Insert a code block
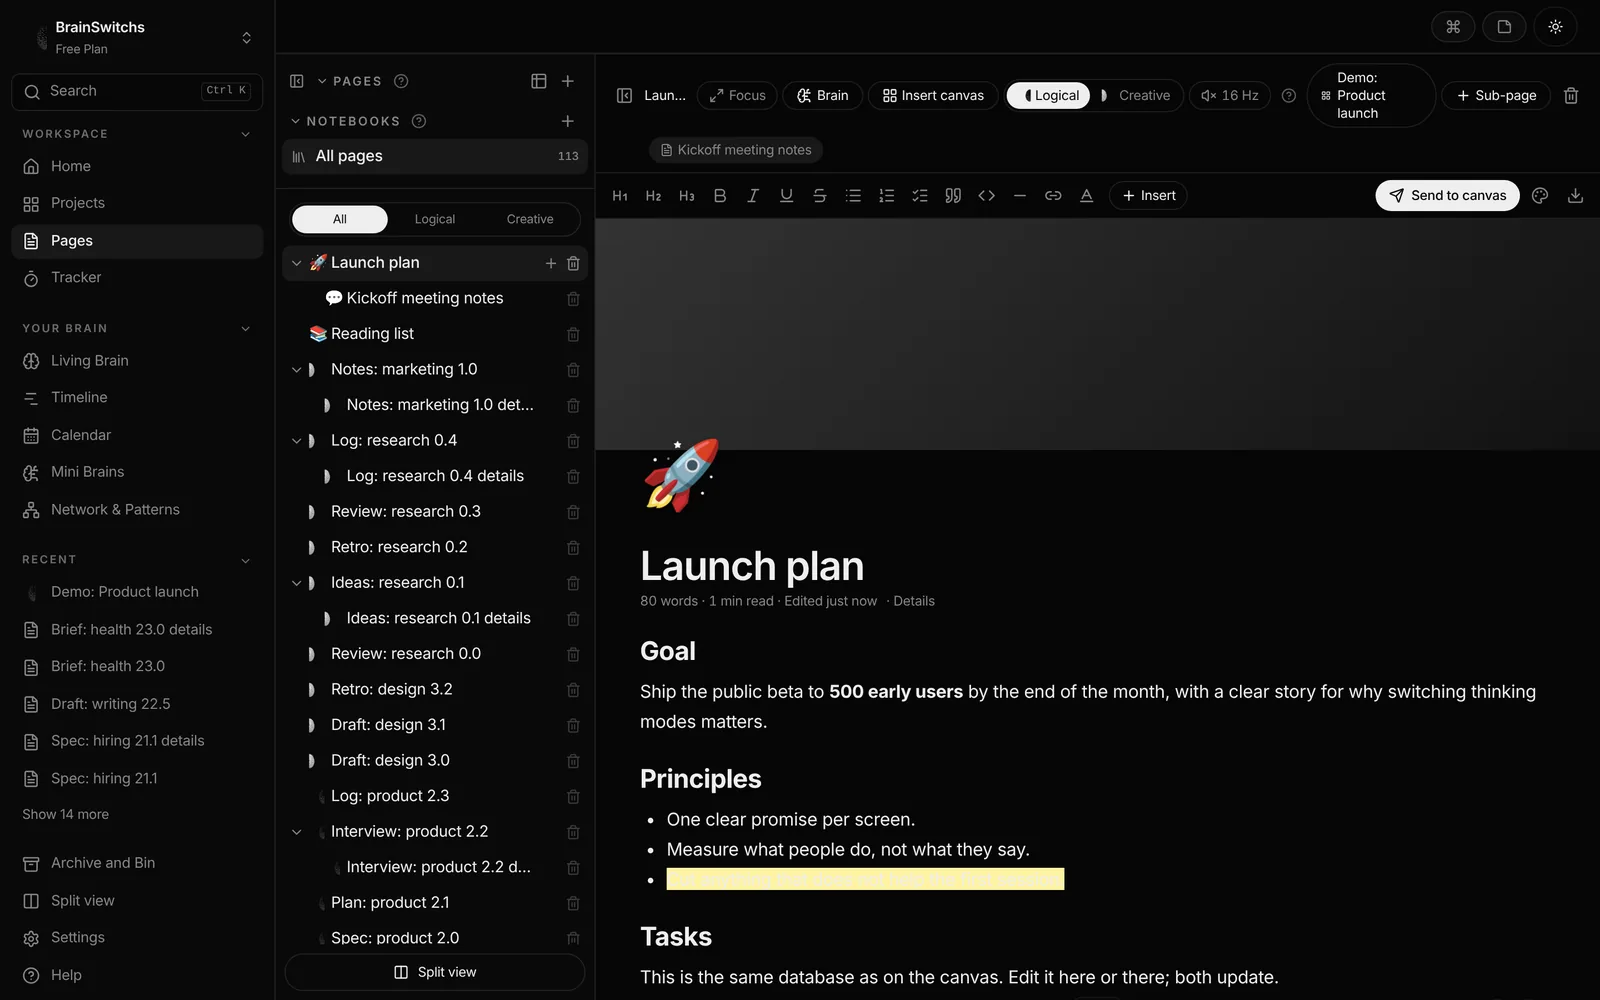The height and width of the screenshot is (1000, 1600). 987,196
